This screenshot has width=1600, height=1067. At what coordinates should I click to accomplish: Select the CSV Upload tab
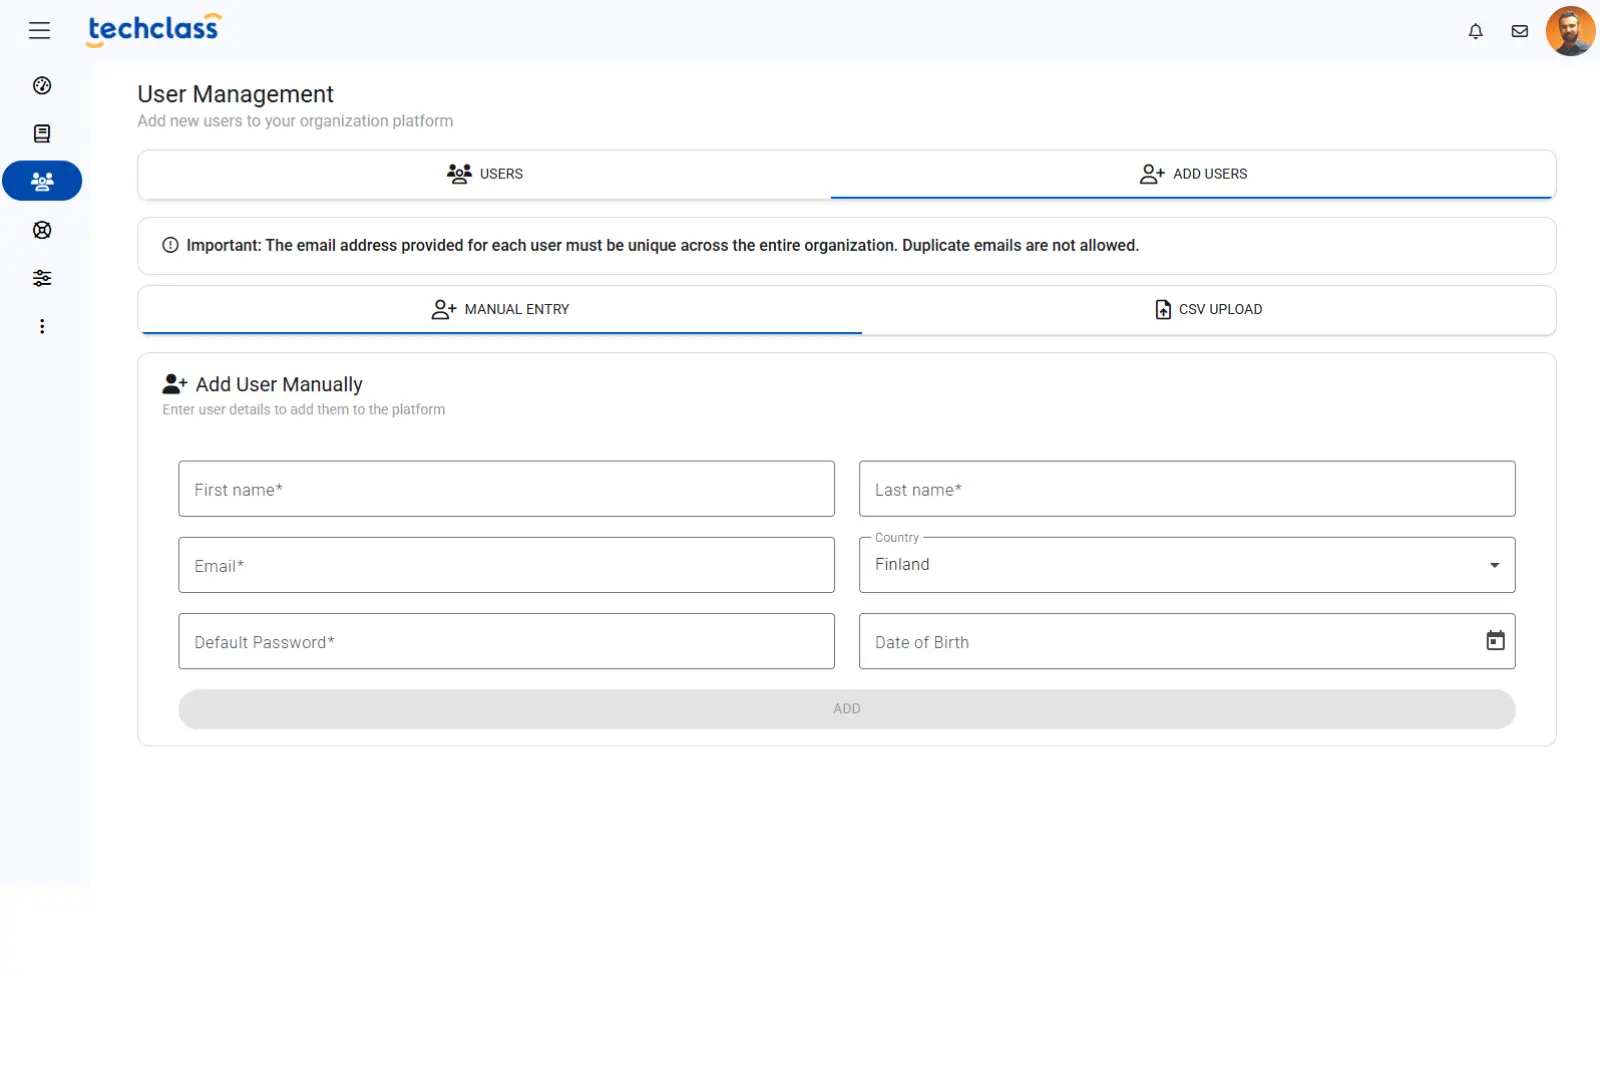1208,309
